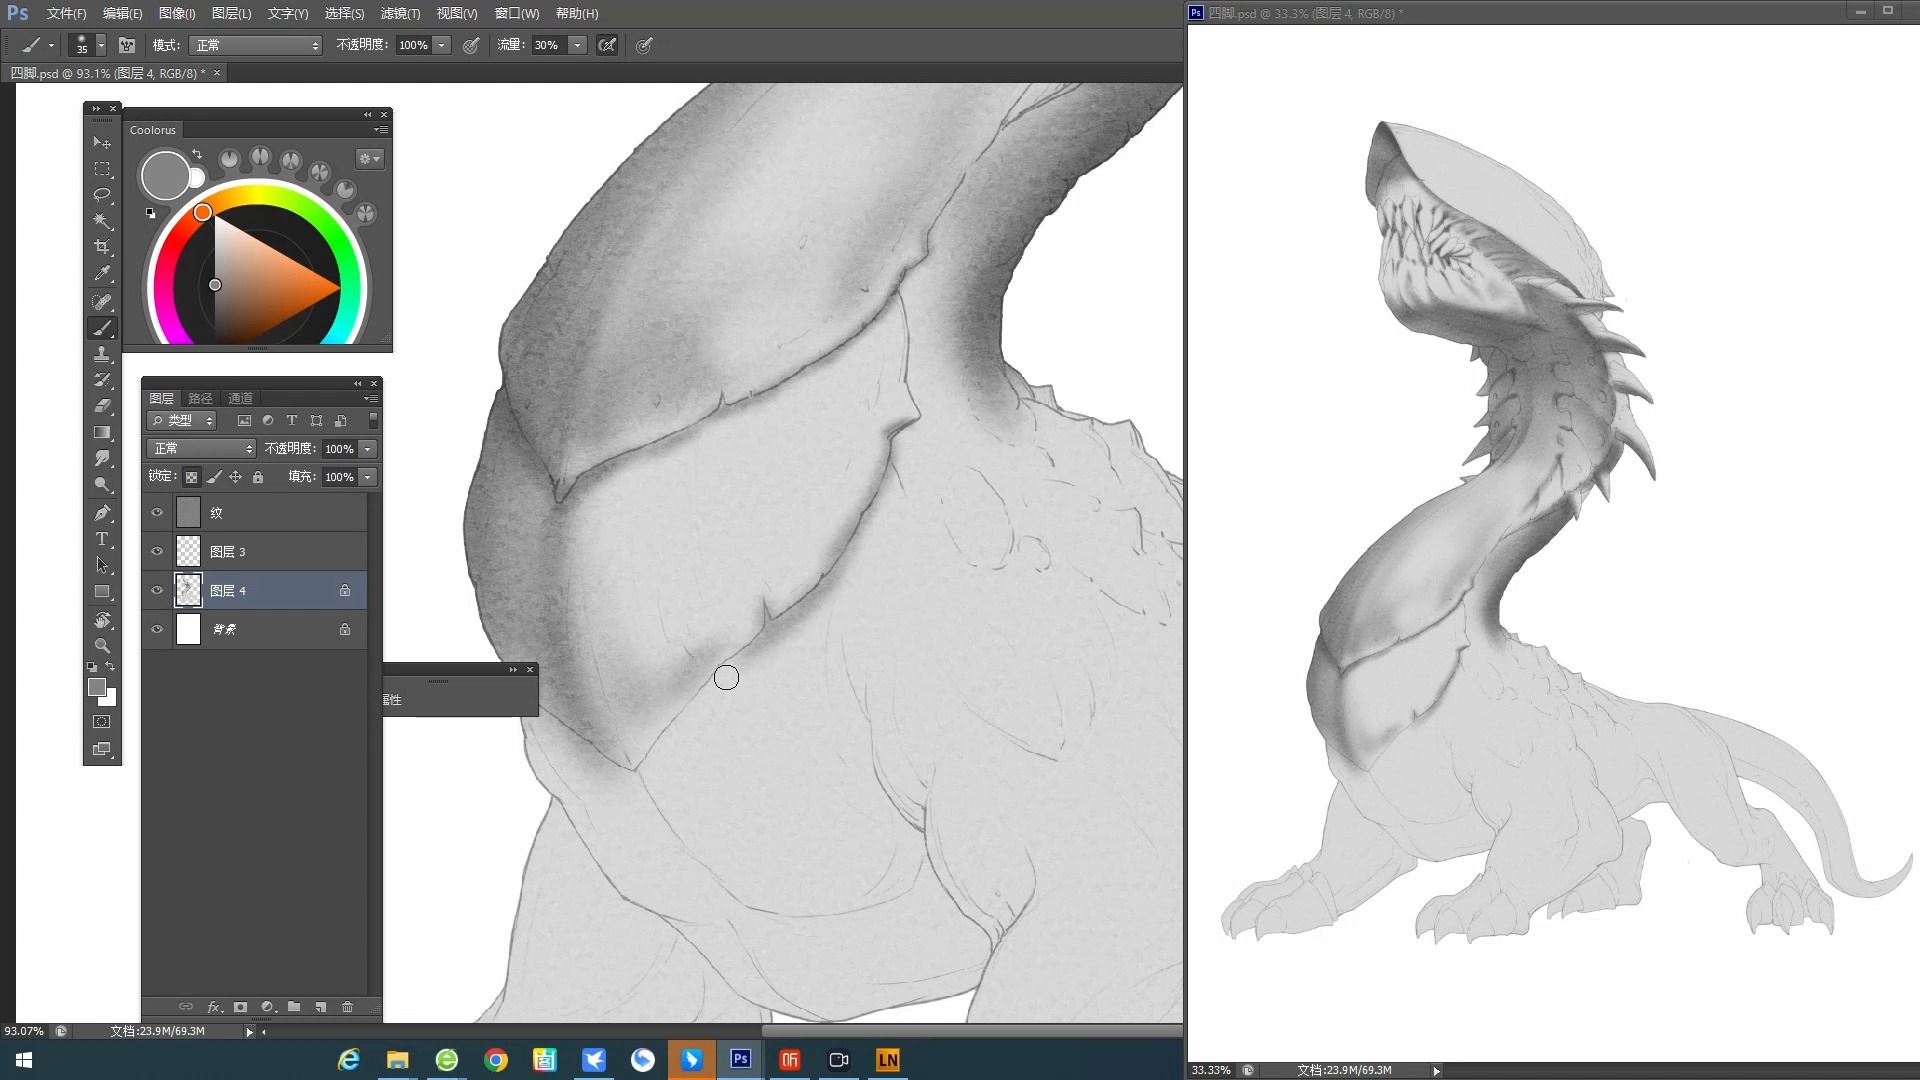Toggle pressure controls opacity
1920x1080 pixels.
point(471,45)
